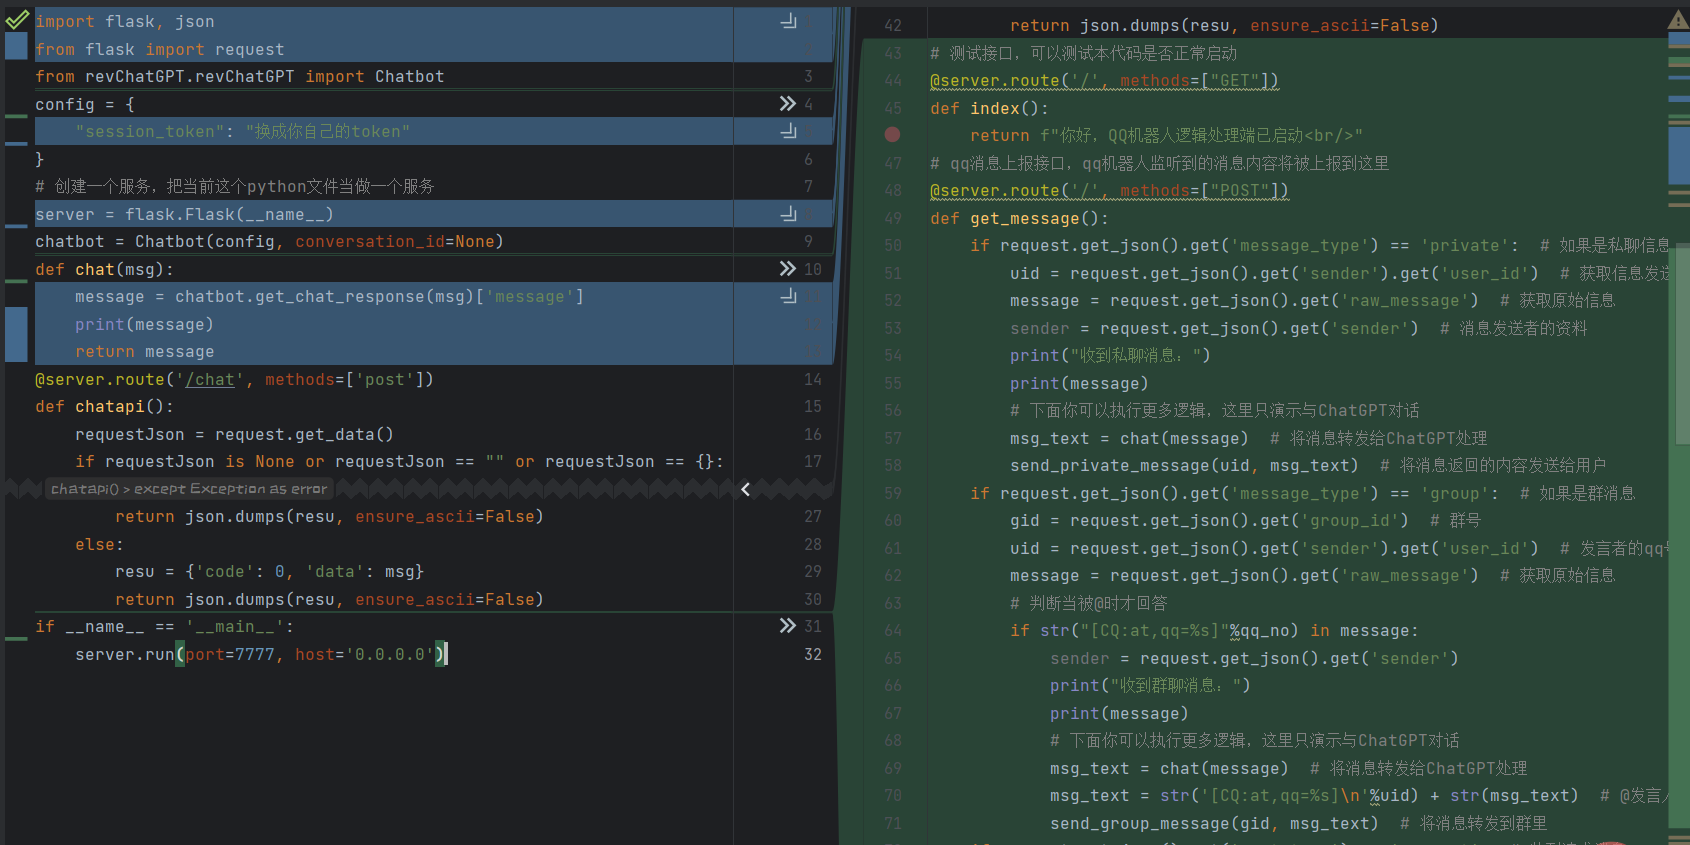Click the append chunk icon at line 1
Screen dimensions: 1690x845
(x=789, y=21)
